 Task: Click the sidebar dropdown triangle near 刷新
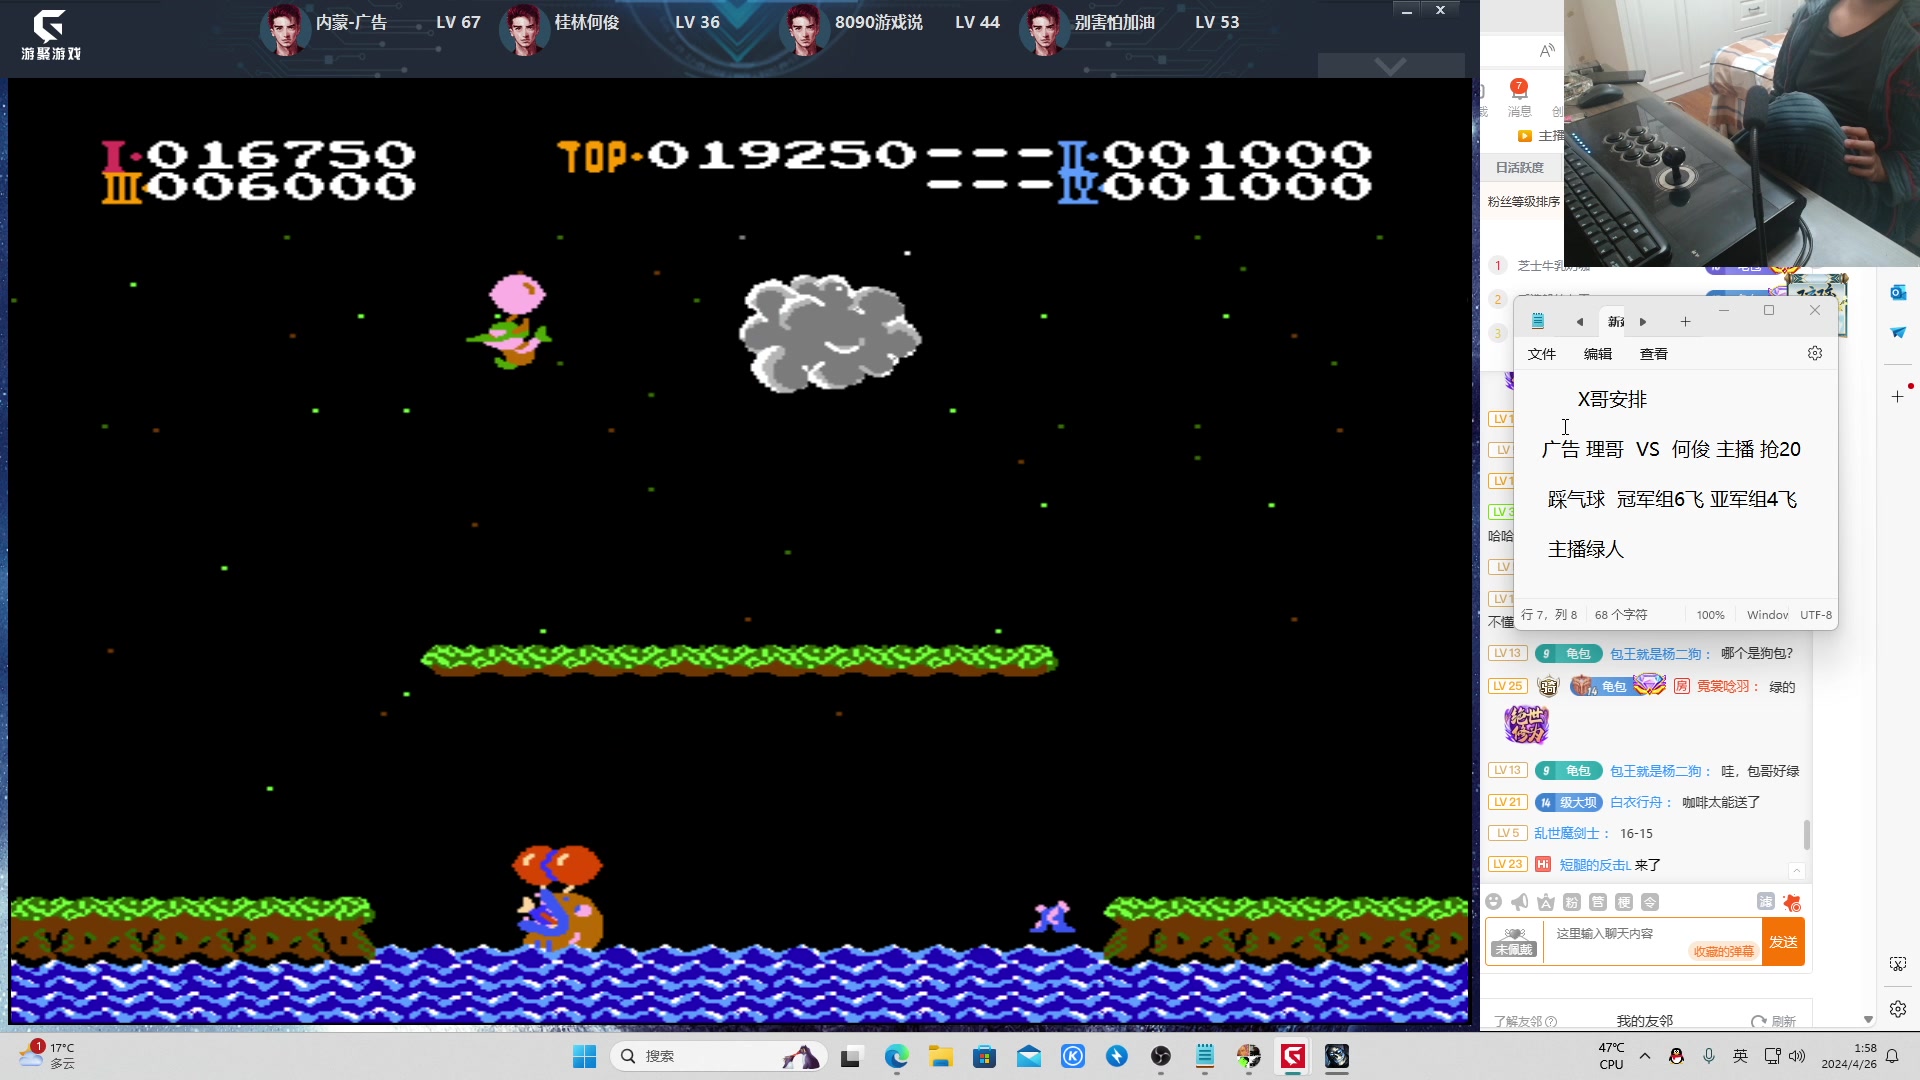[x=1868, y=1020]
